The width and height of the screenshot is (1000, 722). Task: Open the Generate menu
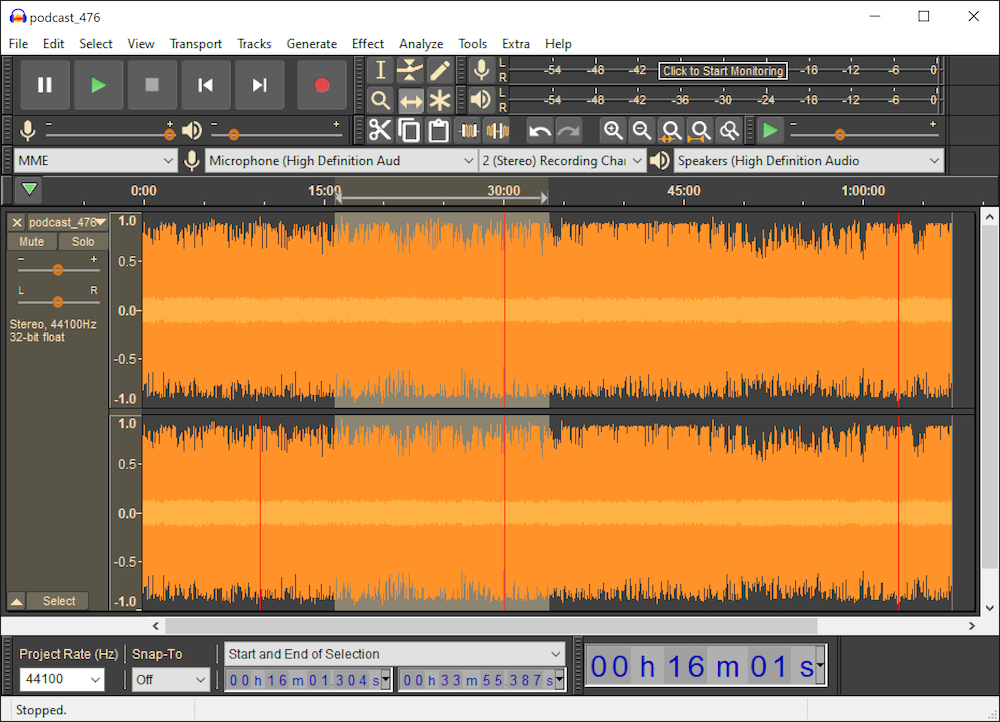(311, 44)
